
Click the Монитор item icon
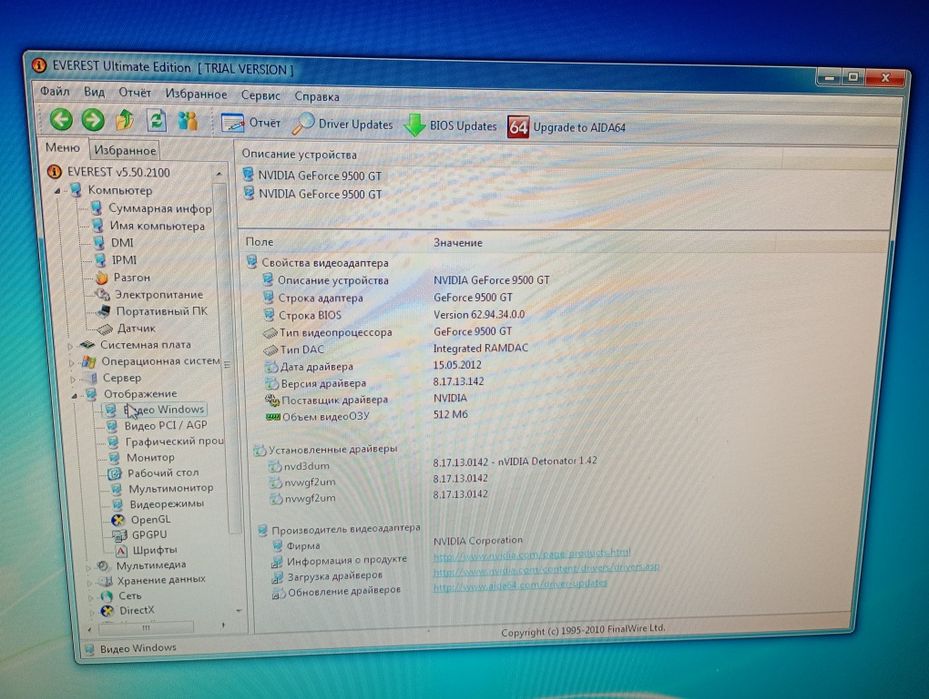113,457
